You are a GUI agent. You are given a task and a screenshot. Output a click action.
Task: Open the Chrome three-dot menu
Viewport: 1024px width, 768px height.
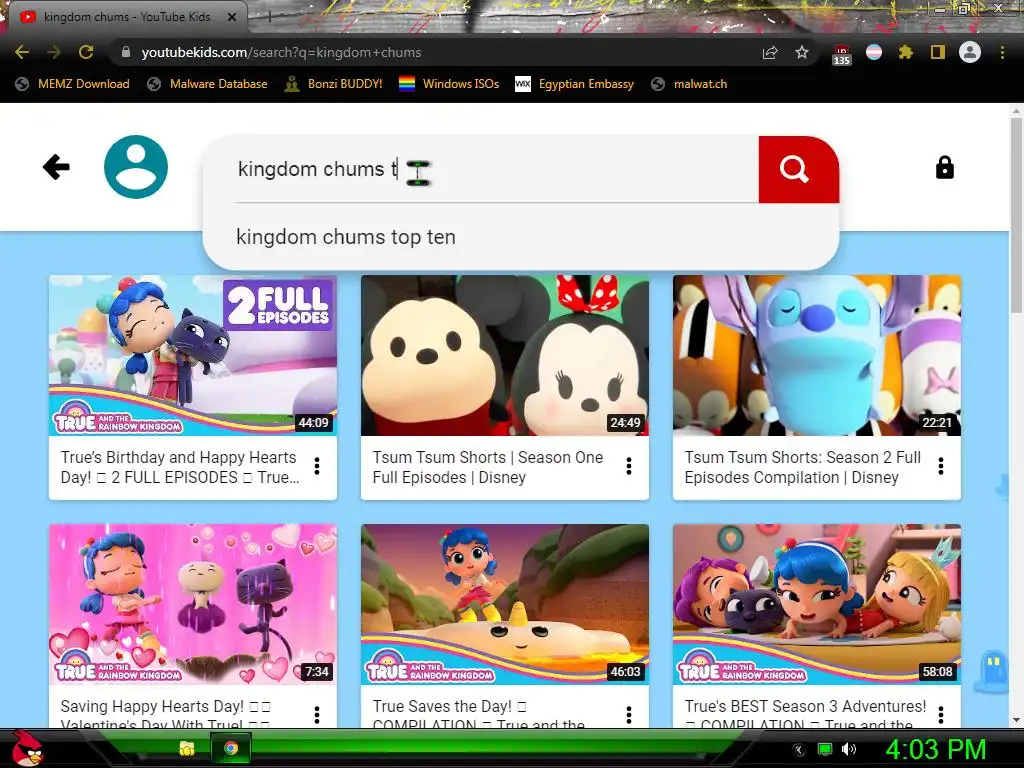[x=1002, y=52]
